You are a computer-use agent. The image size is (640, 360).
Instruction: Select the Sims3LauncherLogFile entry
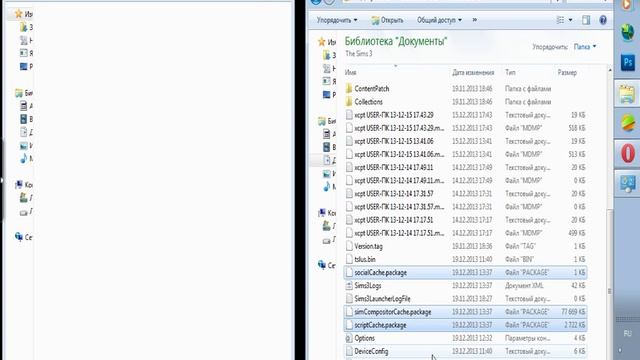(465, 299)
